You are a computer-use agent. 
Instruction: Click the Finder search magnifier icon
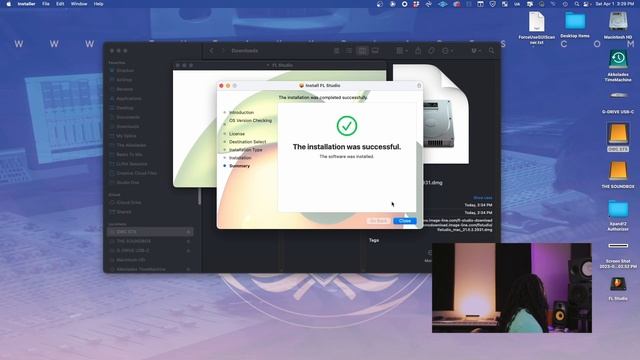(x=491, y=51)
